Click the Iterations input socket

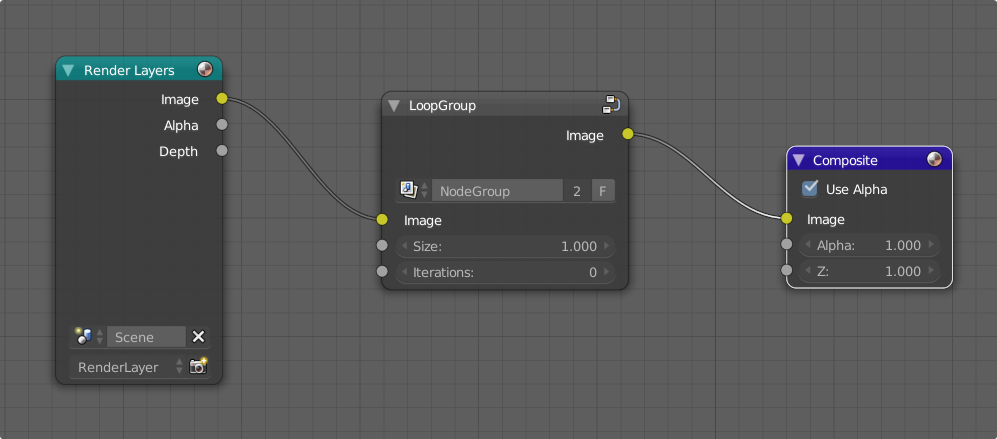click(x=382, y=272)
